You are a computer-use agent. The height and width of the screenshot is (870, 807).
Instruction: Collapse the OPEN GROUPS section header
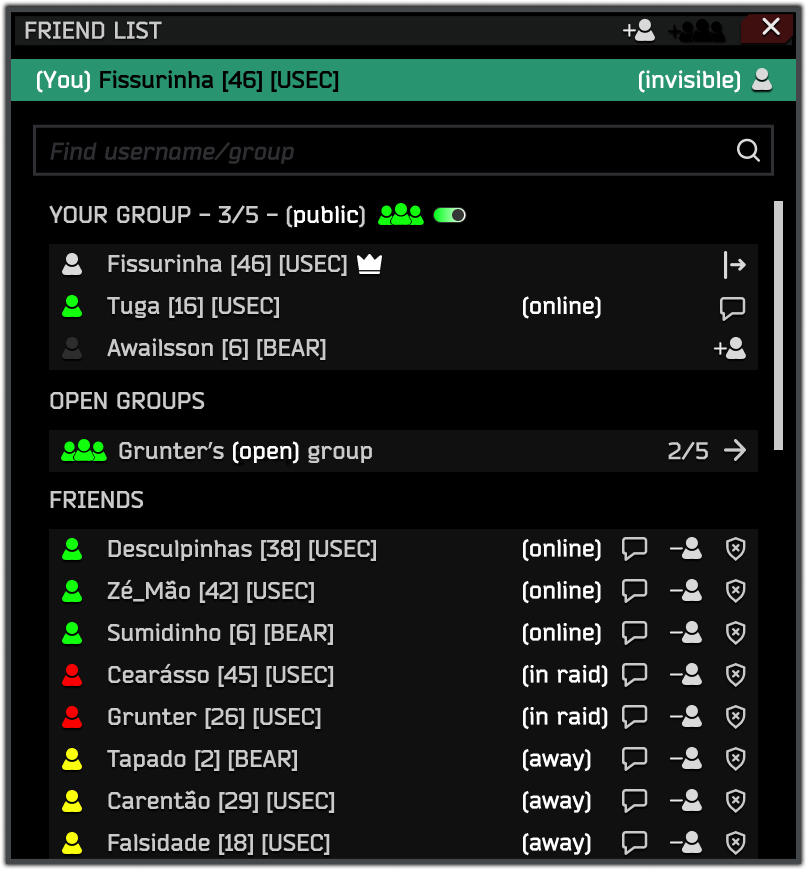(127, 401)
